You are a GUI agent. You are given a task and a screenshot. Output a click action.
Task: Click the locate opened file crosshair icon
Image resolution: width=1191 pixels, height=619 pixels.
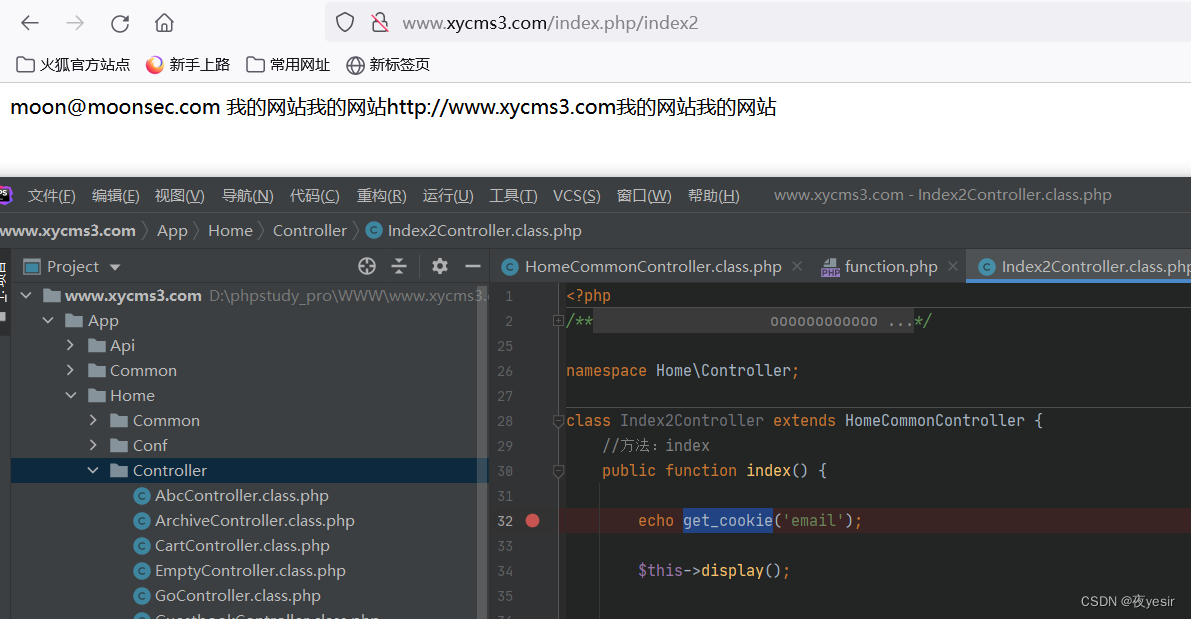(367, 266)
